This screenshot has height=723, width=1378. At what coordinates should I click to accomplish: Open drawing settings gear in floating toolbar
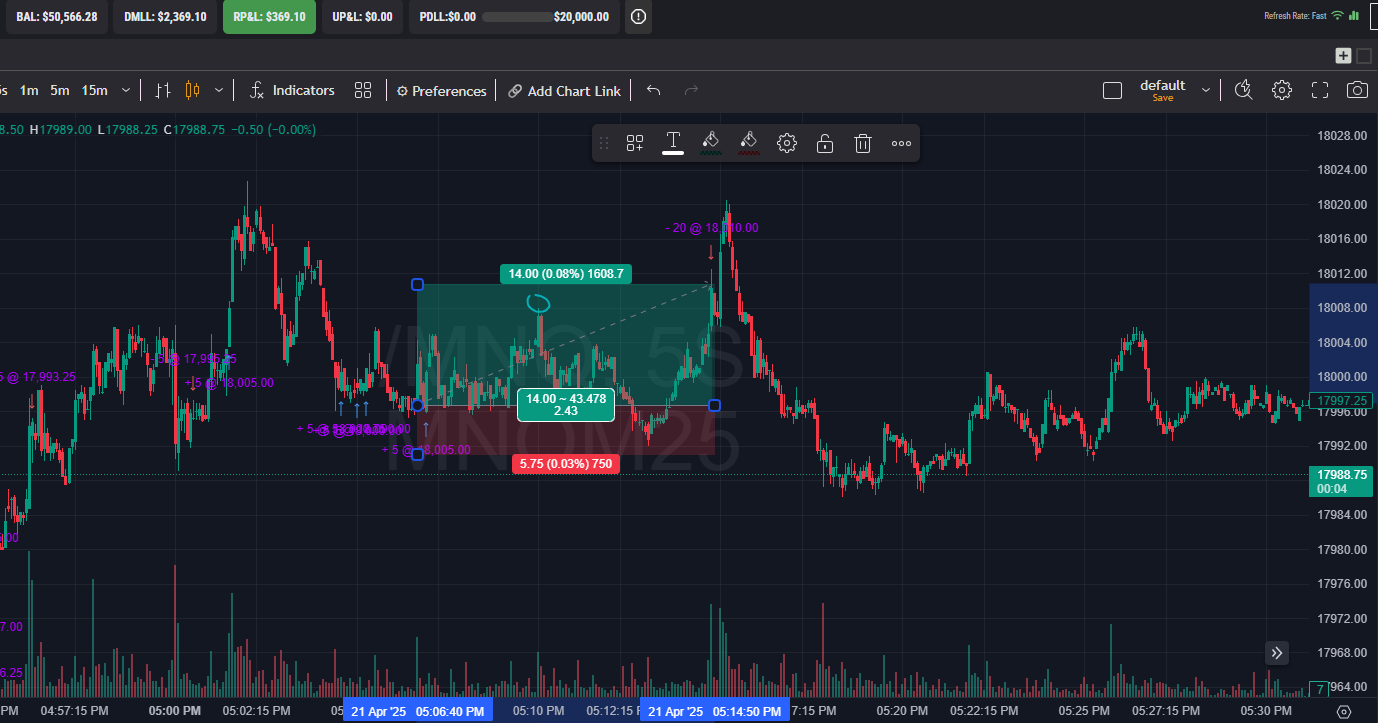(786, 143)
